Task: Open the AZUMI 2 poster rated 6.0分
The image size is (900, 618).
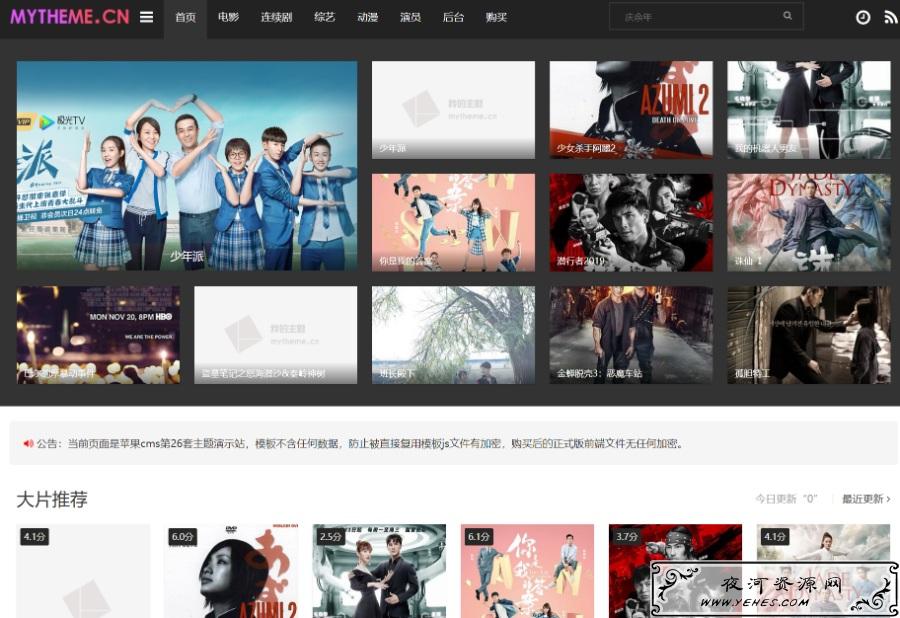Action: click(x=231, y=571)
